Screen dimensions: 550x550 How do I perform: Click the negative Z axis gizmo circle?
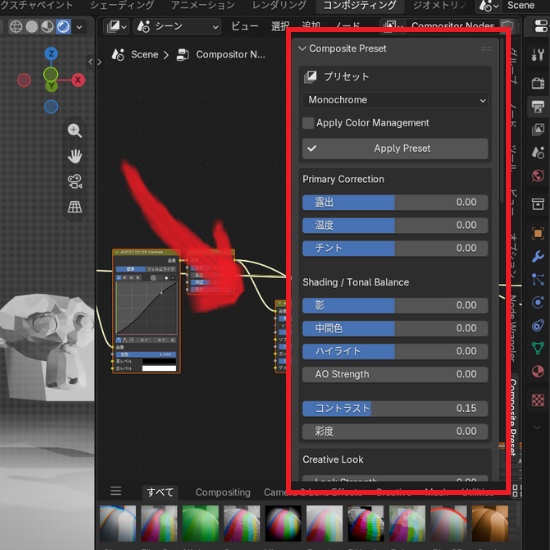click(51, 107)
